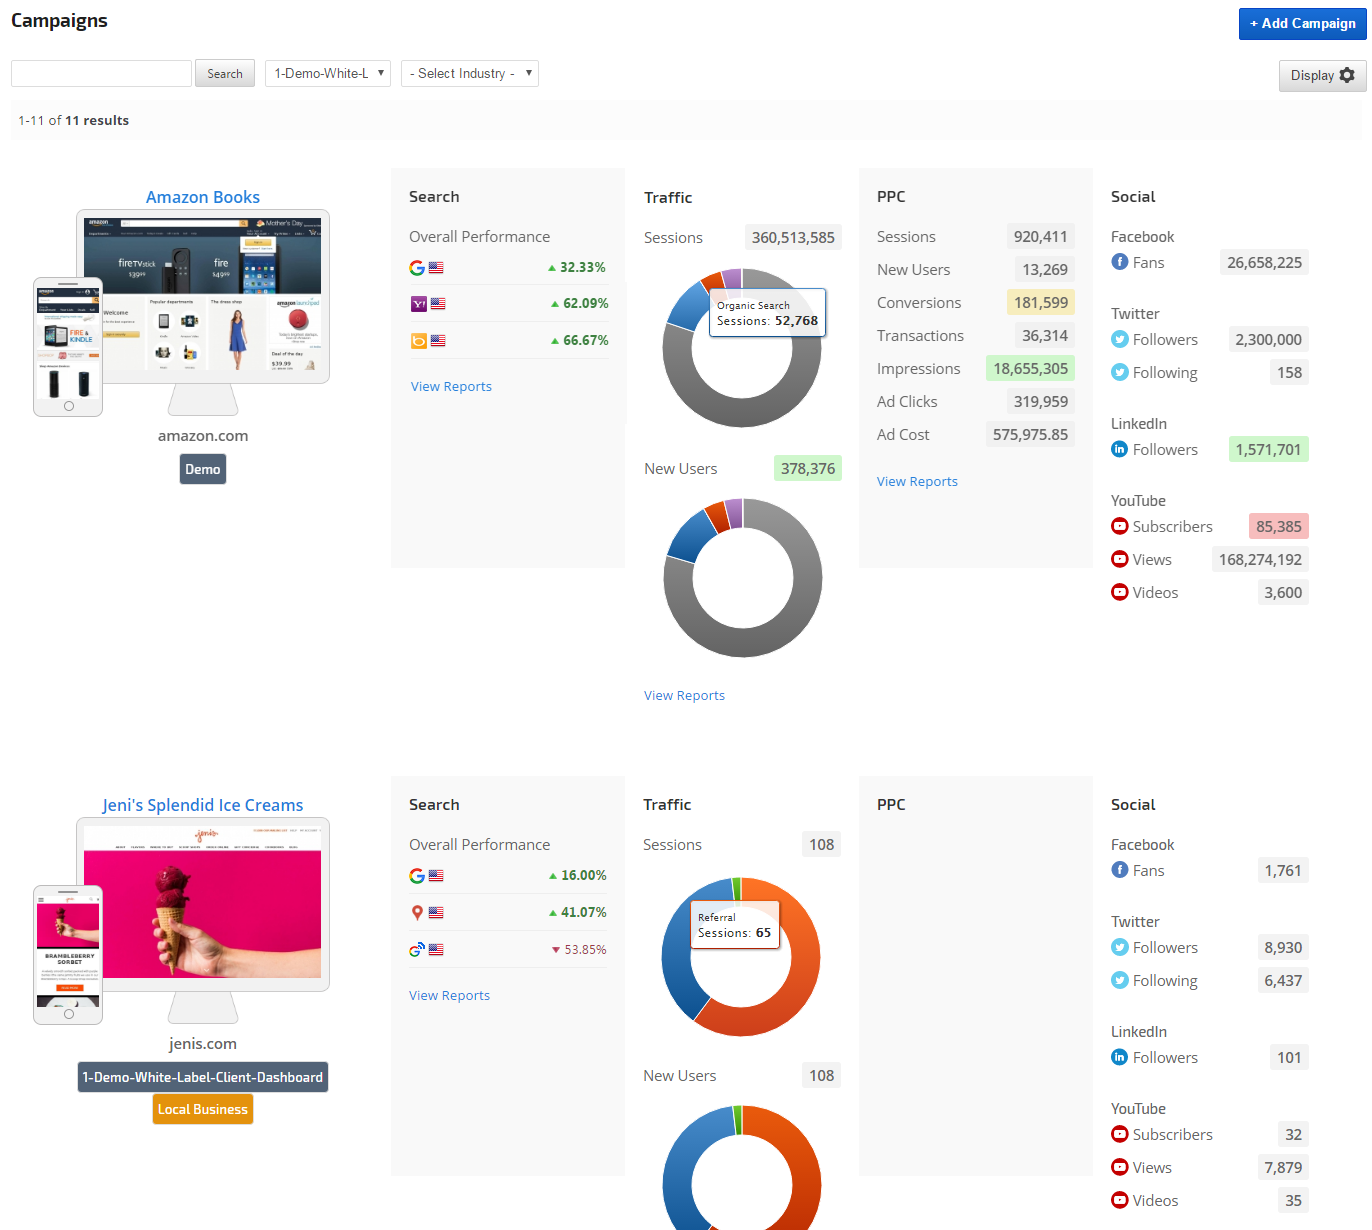Click the orange Bing icon for Amazon Books
Image resolution: width=1372 pixels, height=1230 pixels.
[418, 341]
